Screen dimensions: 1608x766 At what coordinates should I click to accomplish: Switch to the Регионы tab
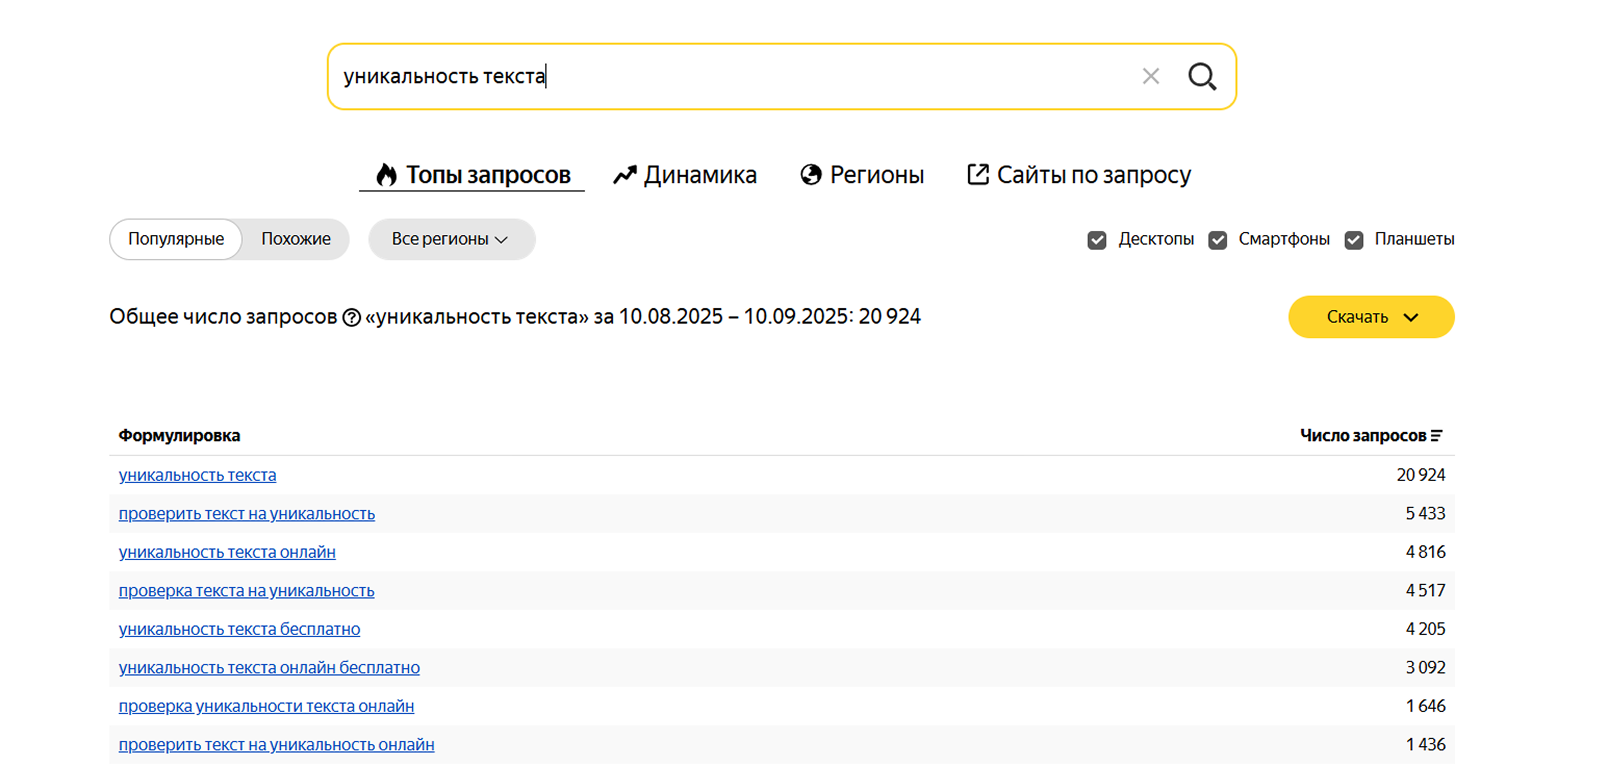click(x=876, y=175)
